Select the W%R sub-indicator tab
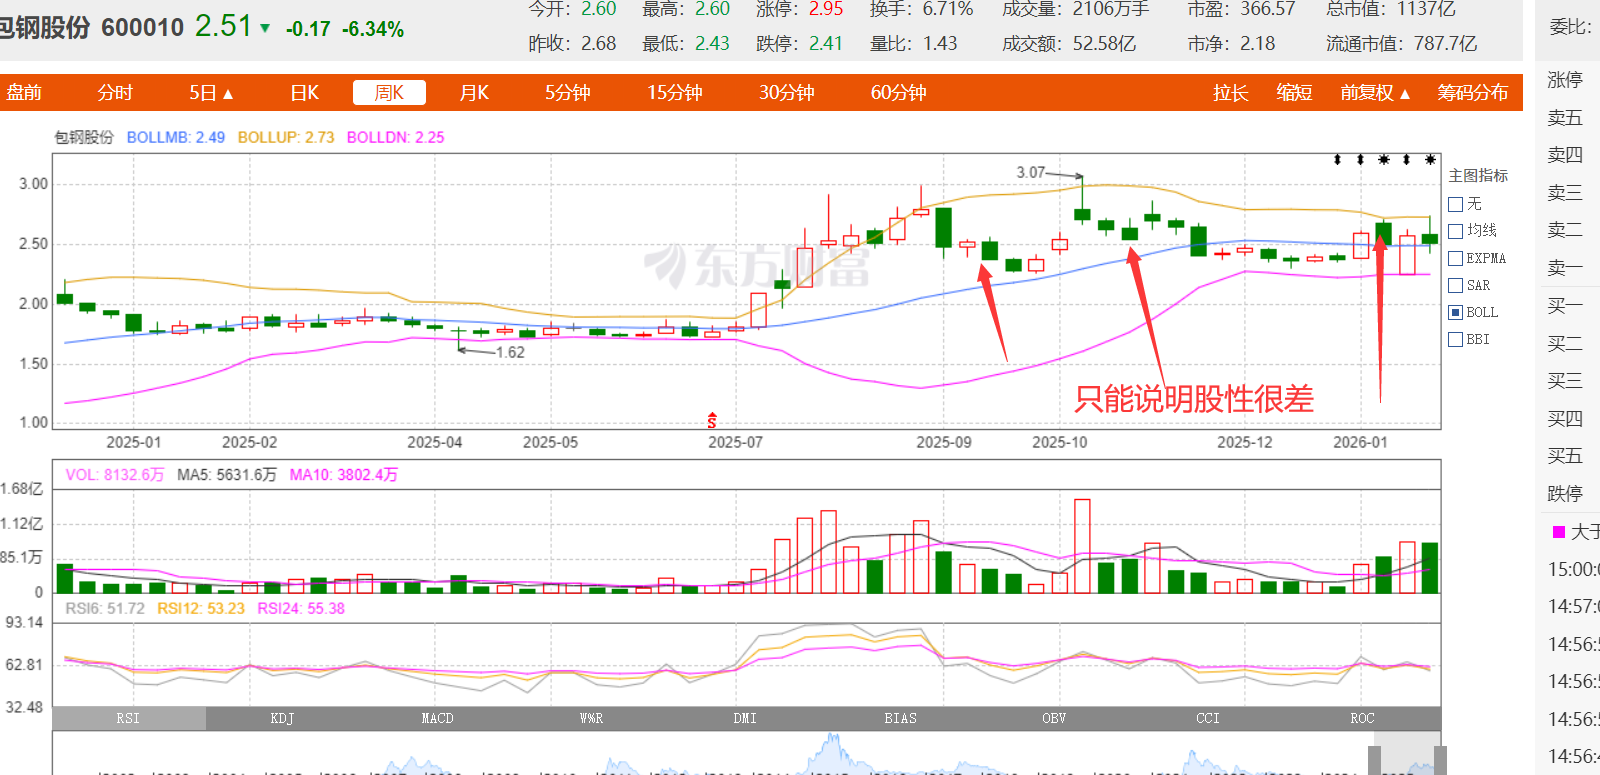Viewport: 1600px width, 775px height. [591, 718]
